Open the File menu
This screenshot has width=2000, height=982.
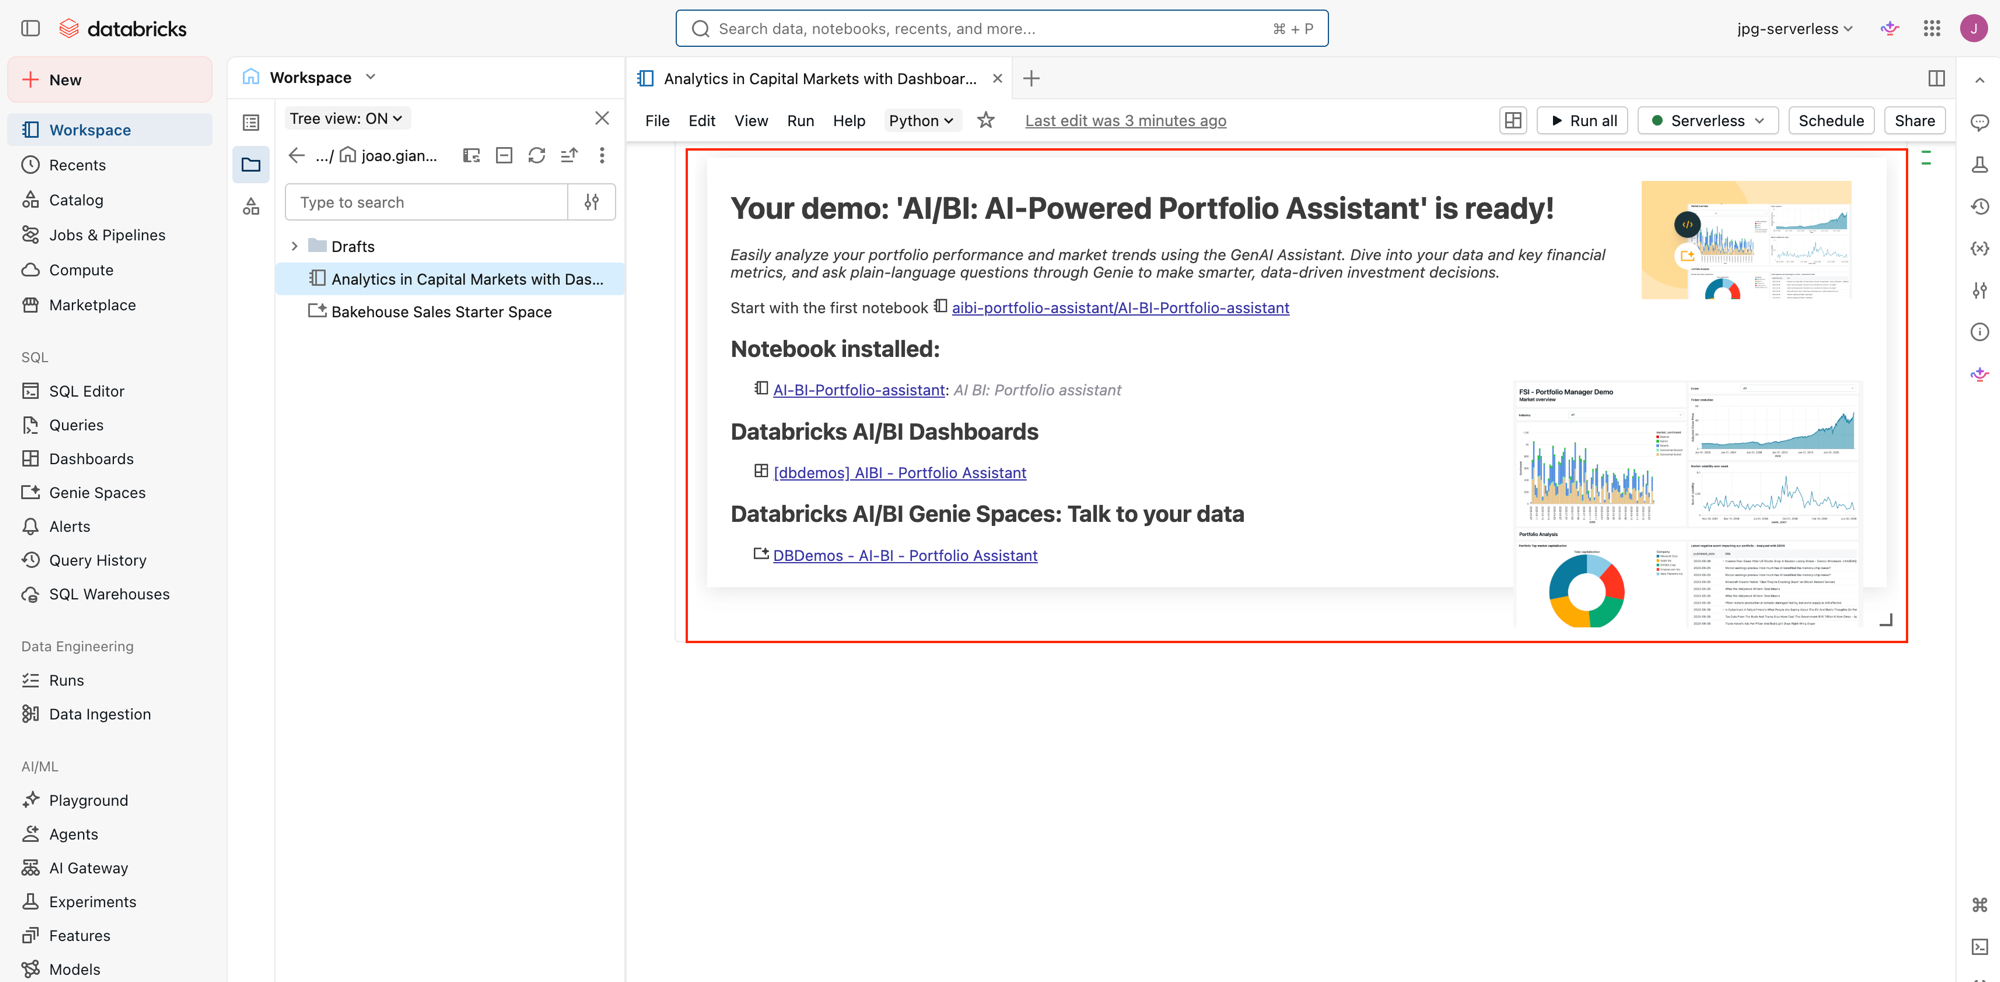(657, 120)
